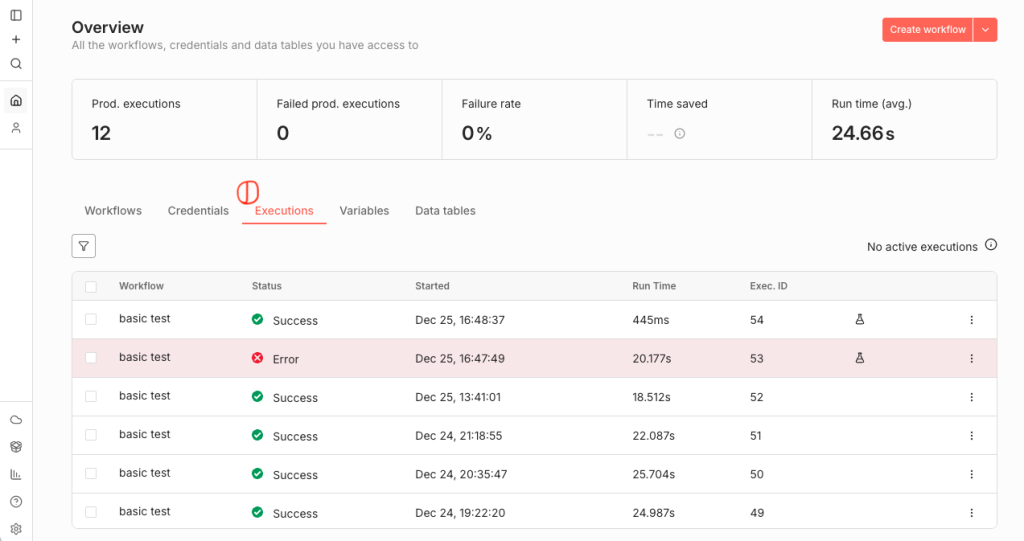This screenshot has width=1024, height=541.
Task: Click the info icon beside Time saved
Action: click(x=680, y=133)
